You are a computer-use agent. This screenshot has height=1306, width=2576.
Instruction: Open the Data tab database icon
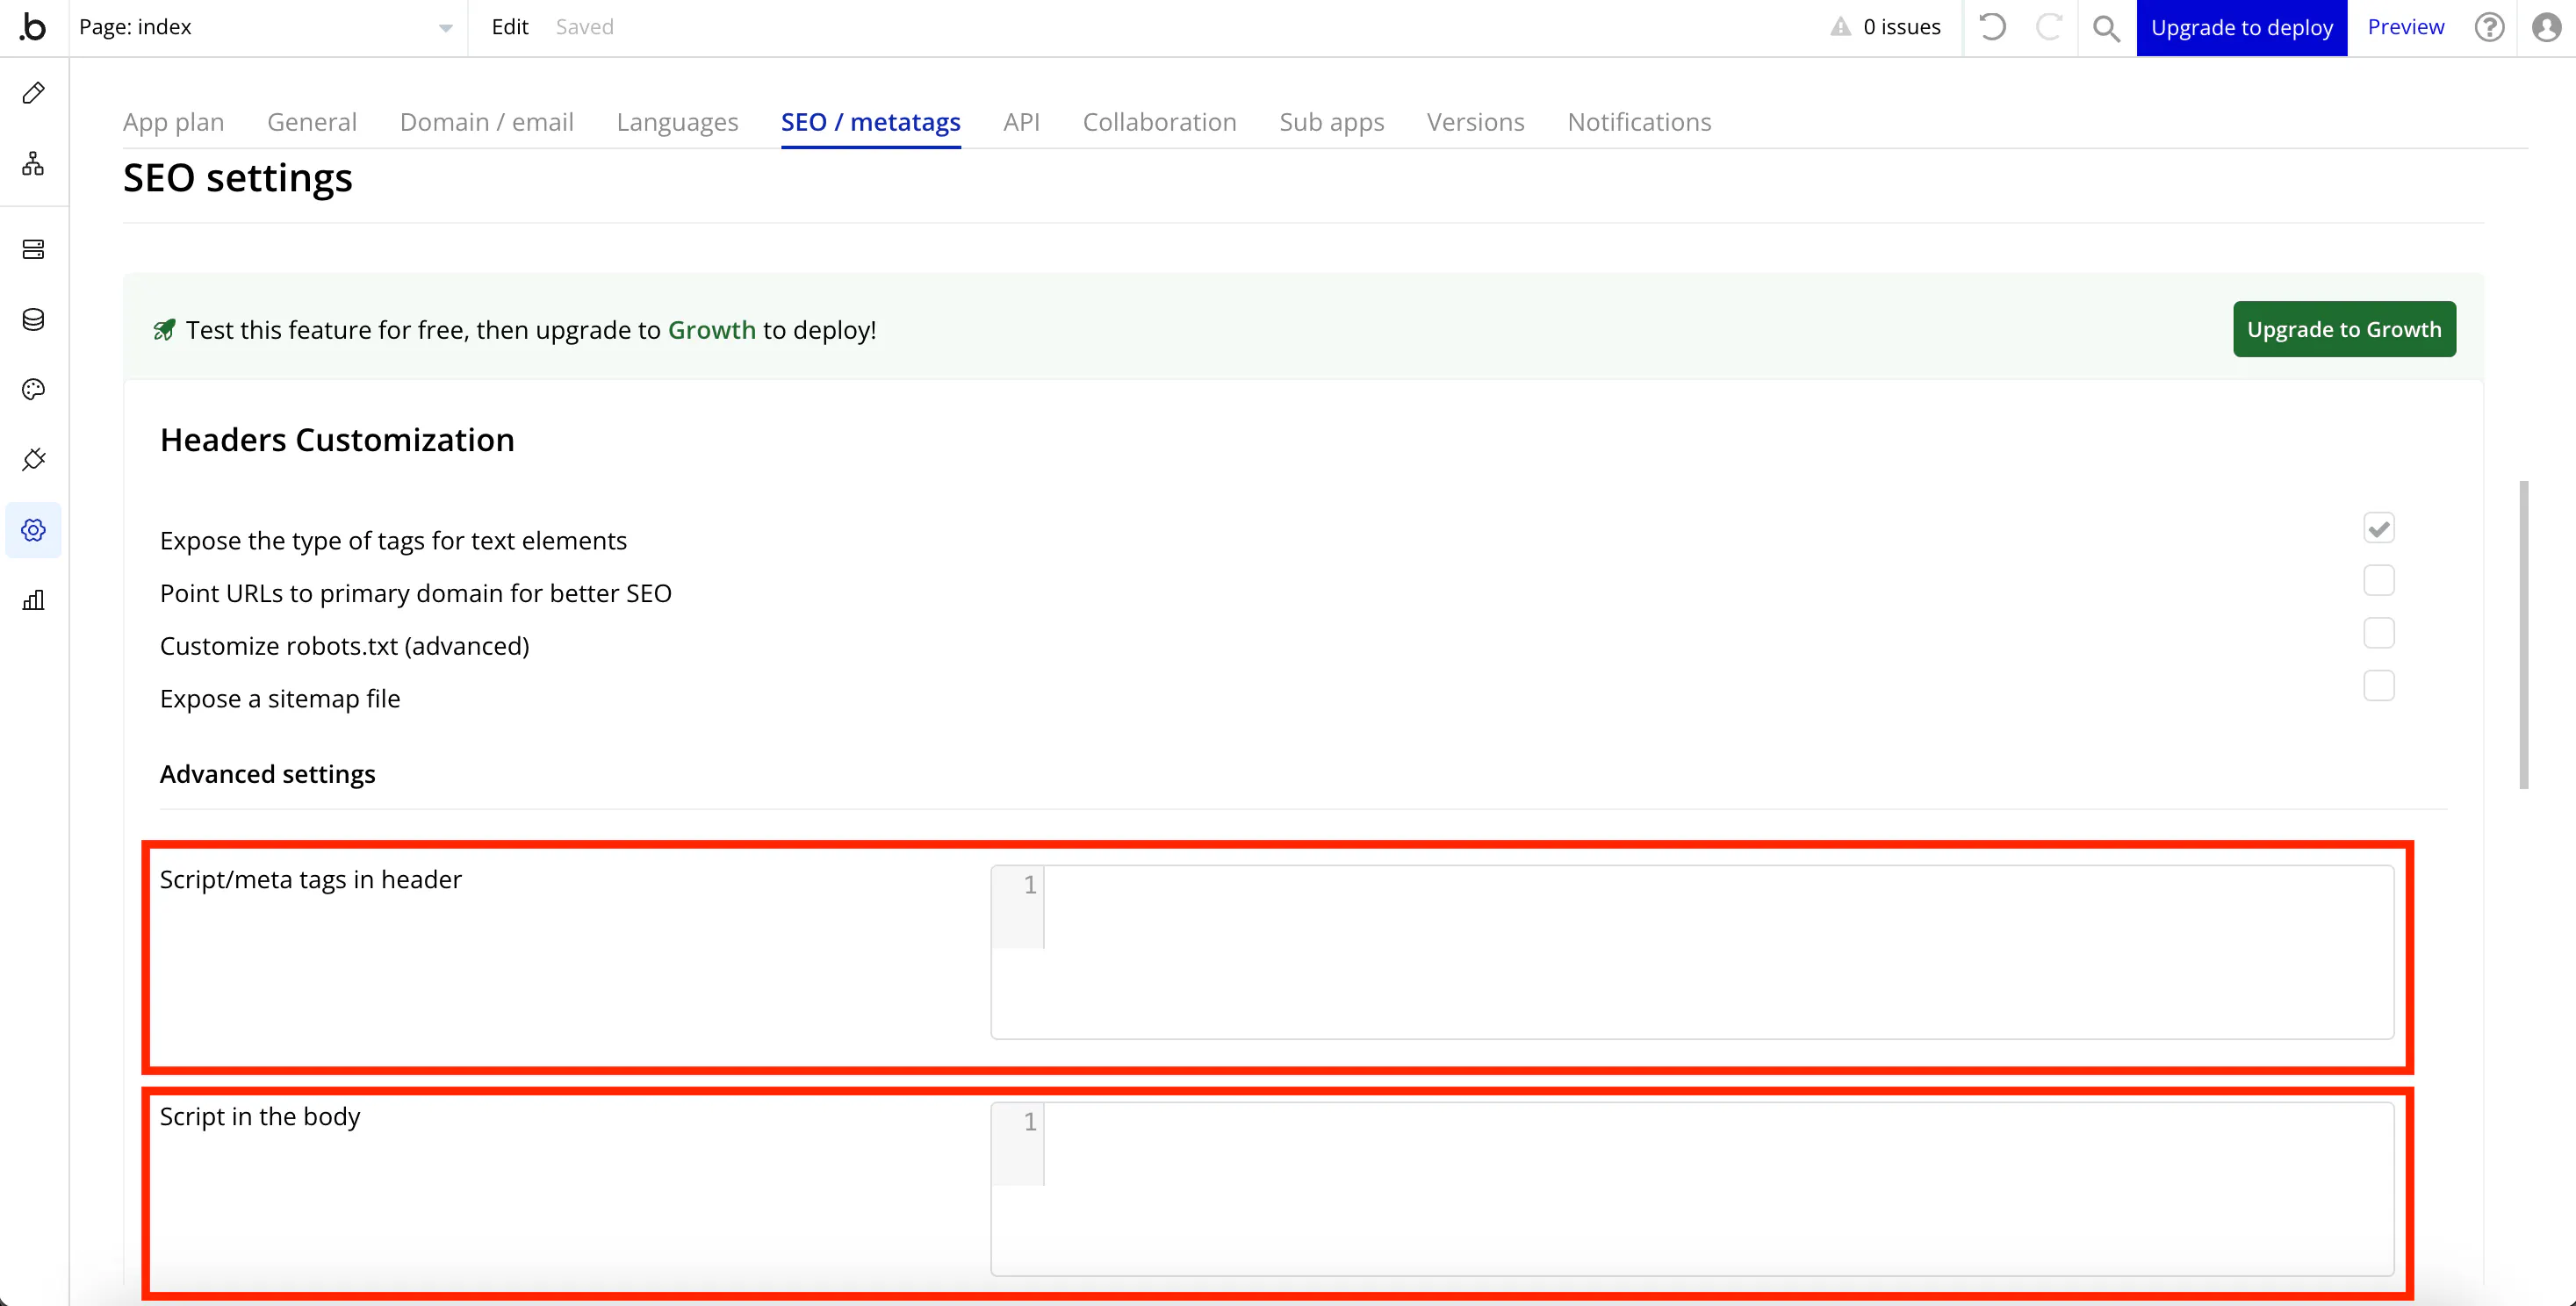(33, 319)
